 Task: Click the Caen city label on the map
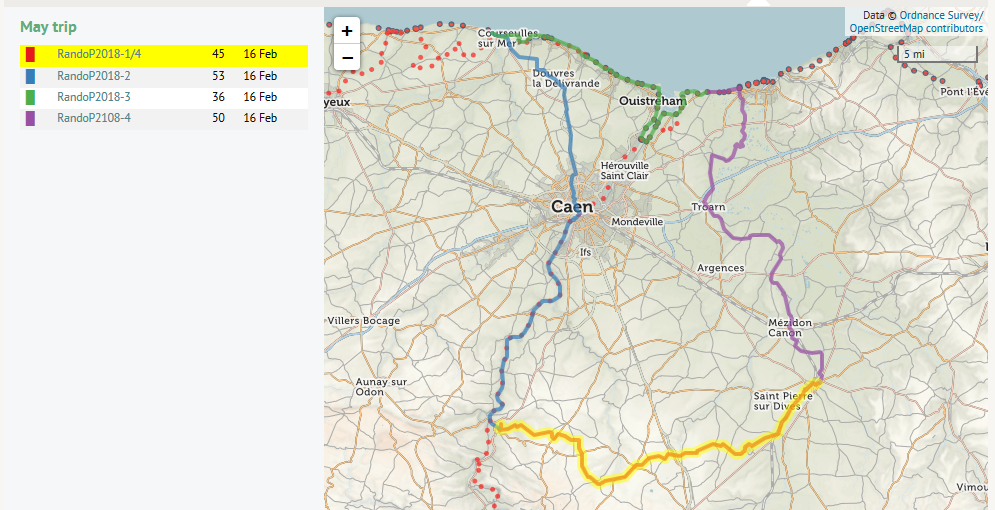pos(572,206)
